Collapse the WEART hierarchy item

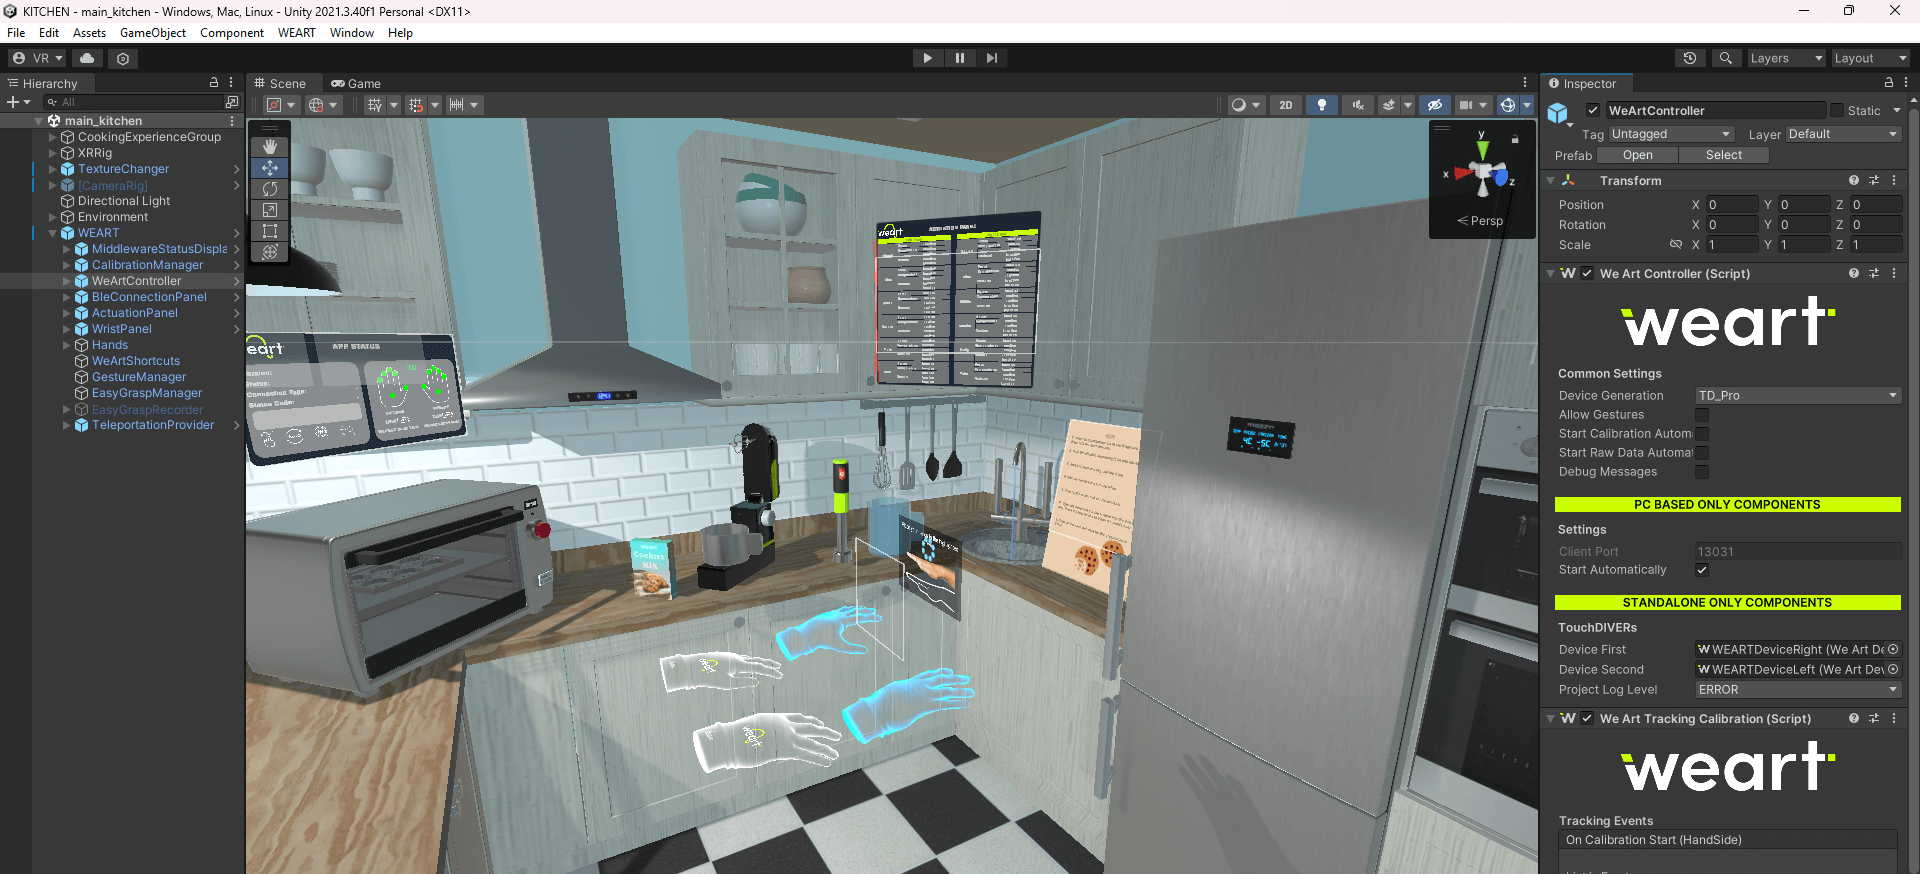point(53,233)
